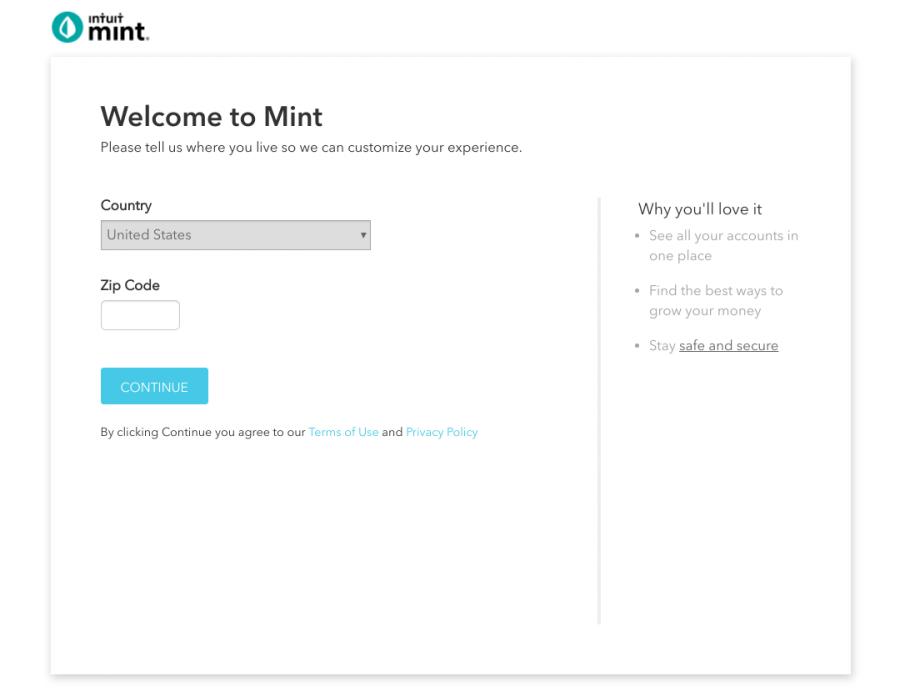904x693 pixels.
Task: Click the 'Why you'll love it' heading
Action: (700, 209)
